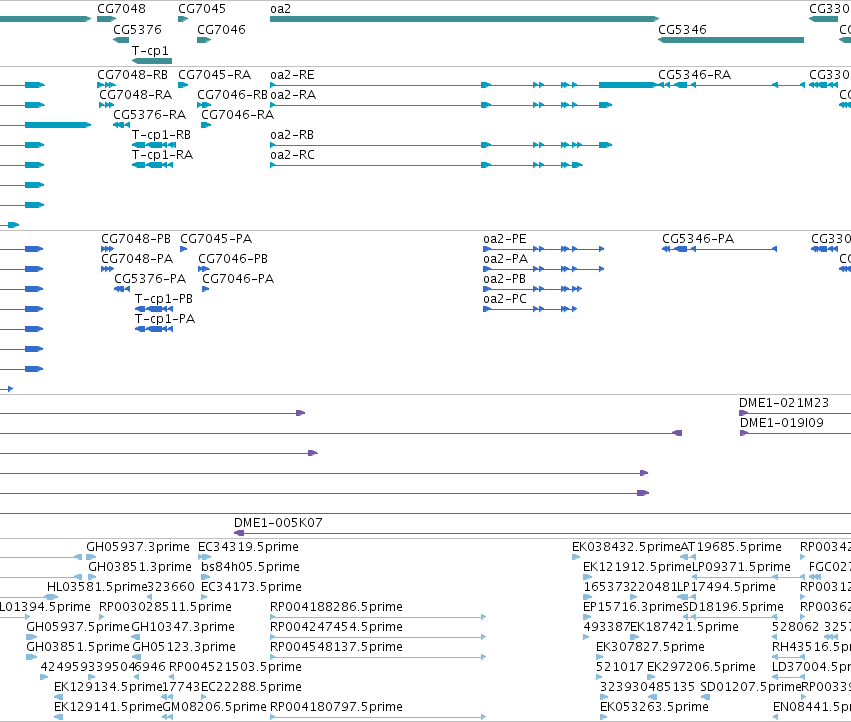Click T-cp1-RA transcript label
The height and width of the screenshot is (722, 851).
[x=162, y=155]
